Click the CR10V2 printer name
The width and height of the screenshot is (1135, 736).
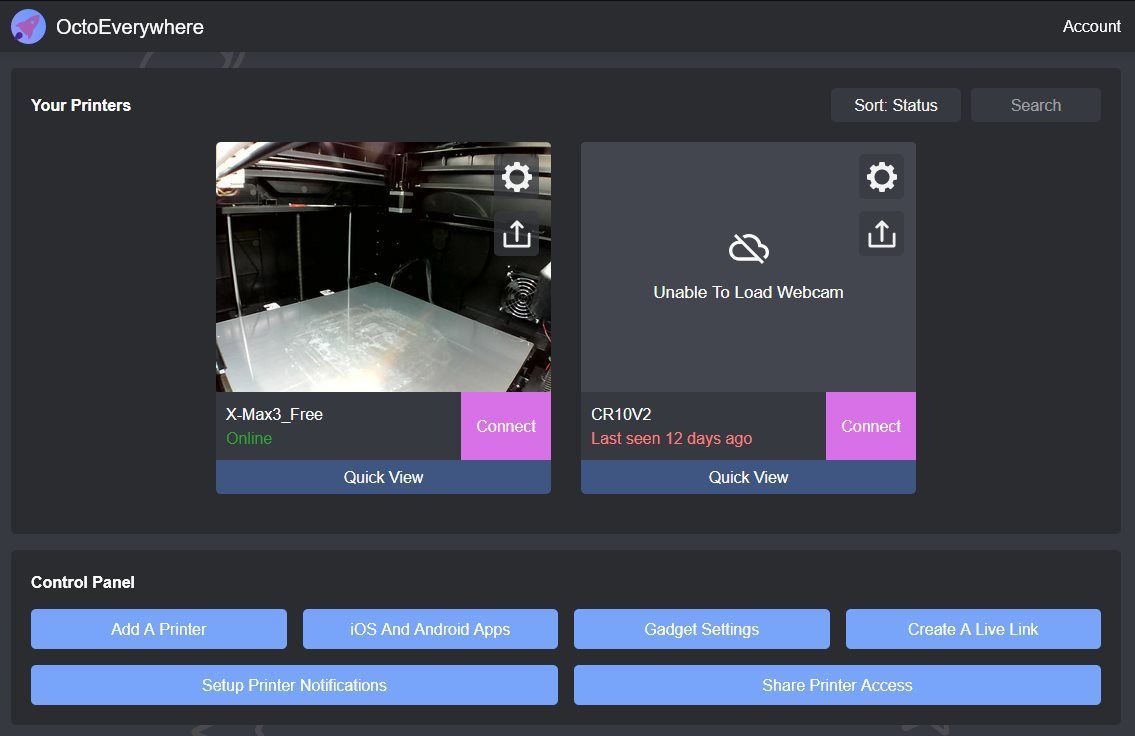(x=621, y=415)
